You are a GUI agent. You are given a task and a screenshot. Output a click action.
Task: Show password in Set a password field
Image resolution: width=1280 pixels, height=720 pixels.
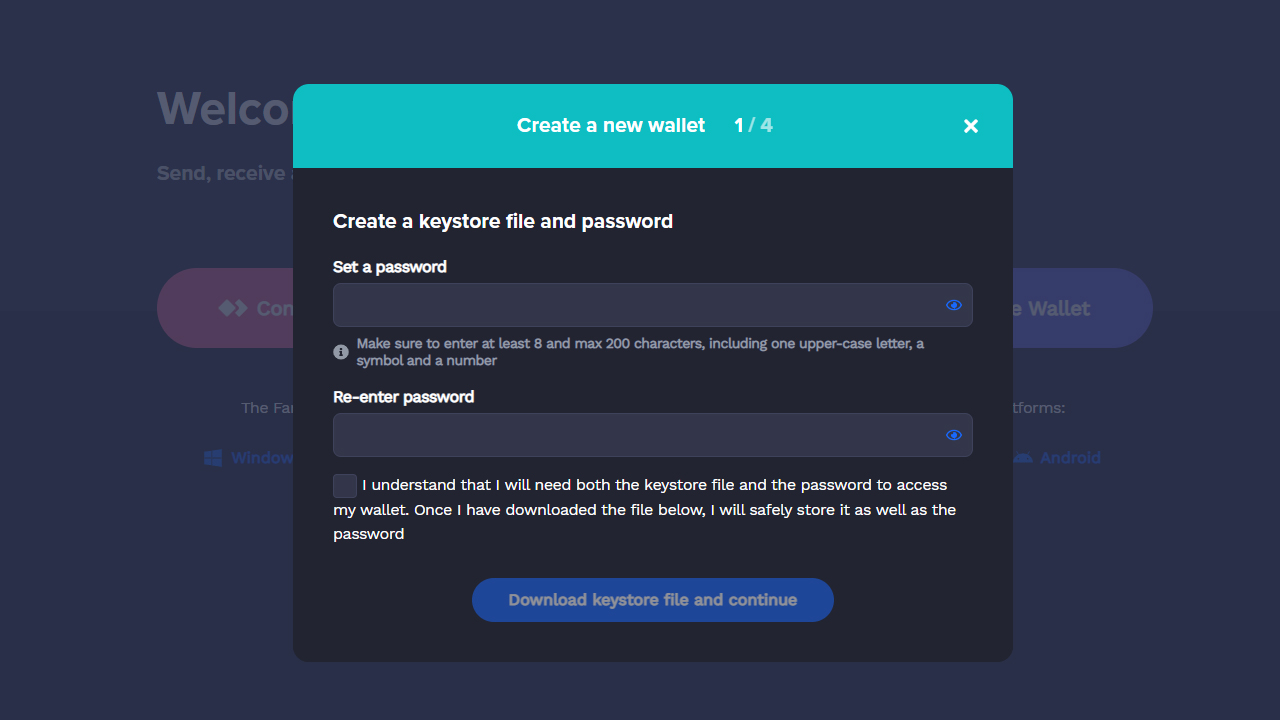(954, 305)
